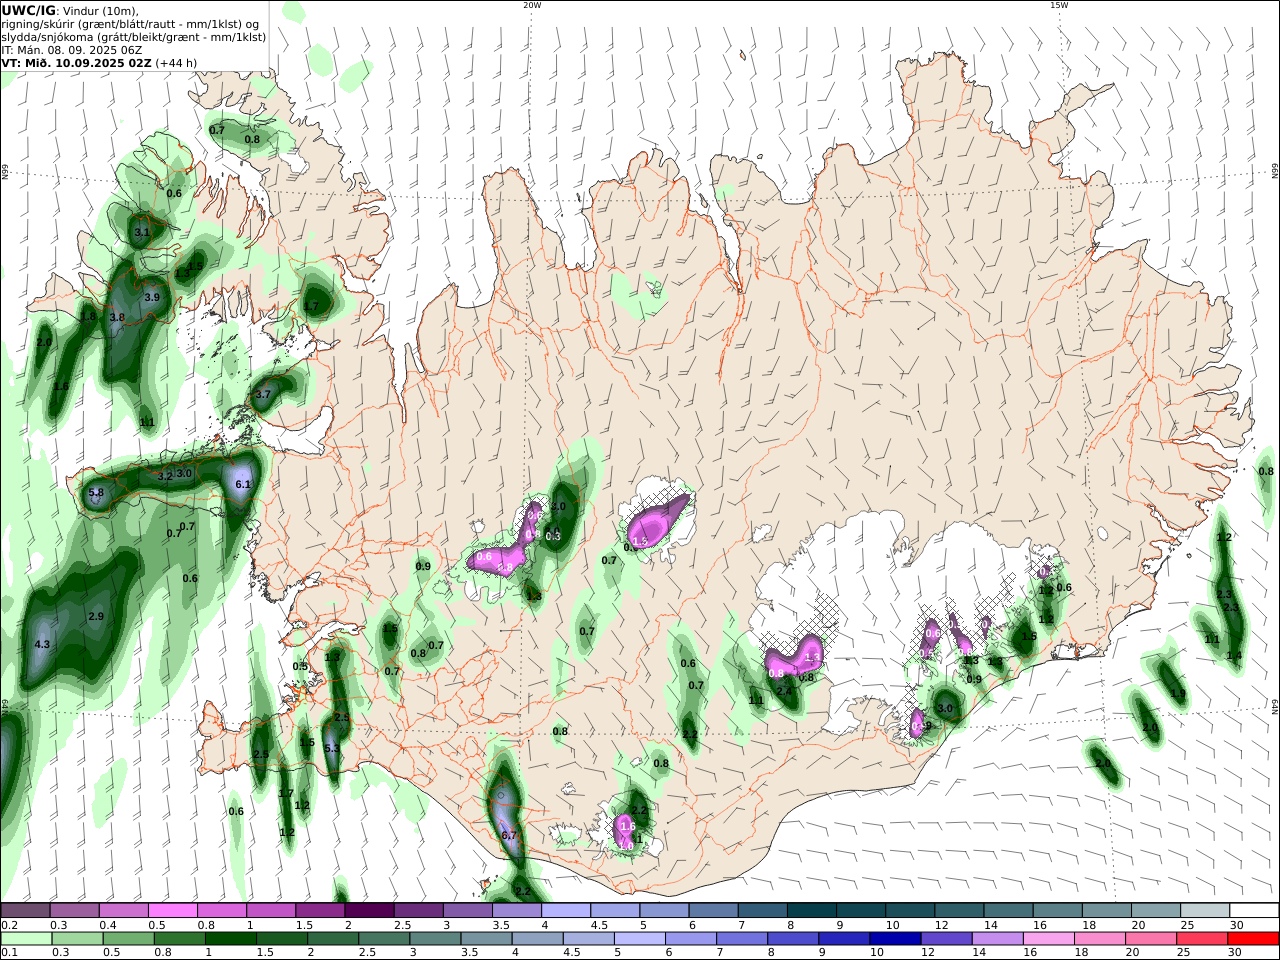This screenshot has height=960, width=1280.
Task: Click the '15W' longitude label
Action: click(x=1059, y=5)
